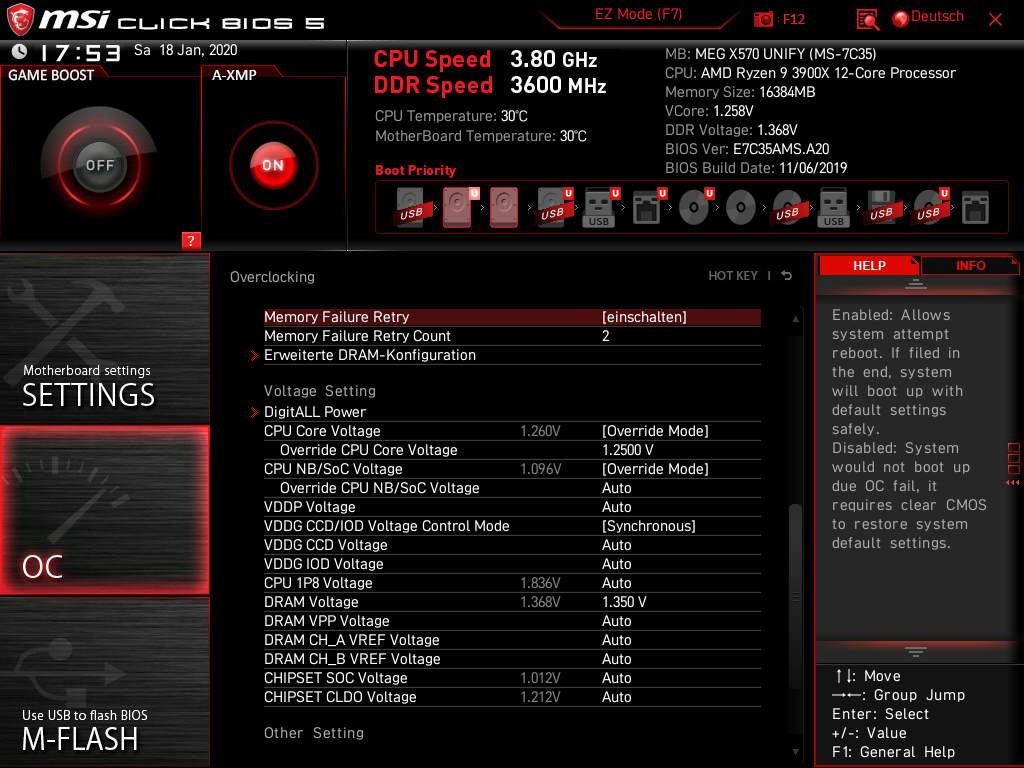Click the help panel bottom handle
The image size is (1024, 768).
916,652
